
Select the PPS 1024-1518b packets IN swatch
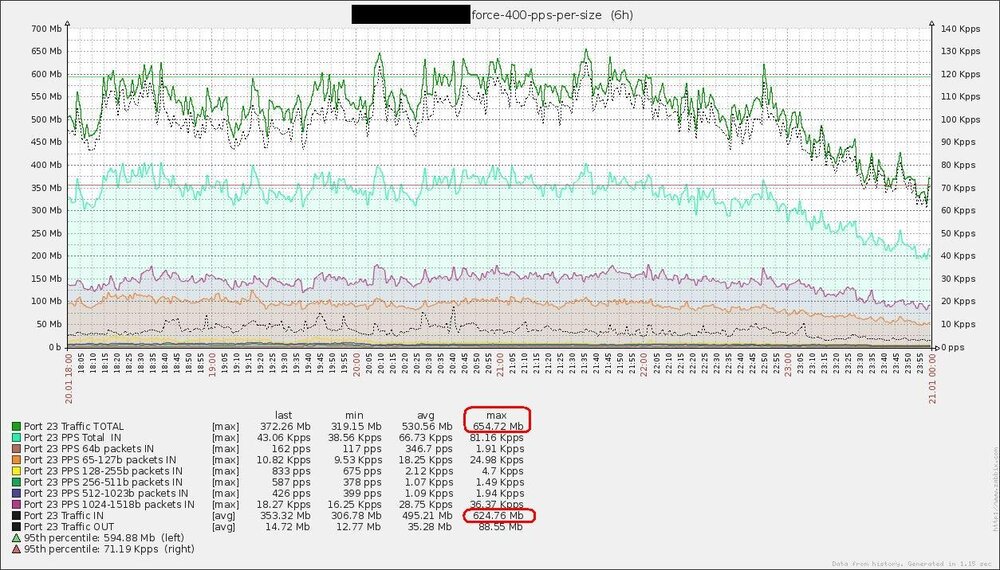tap(14, 504)
